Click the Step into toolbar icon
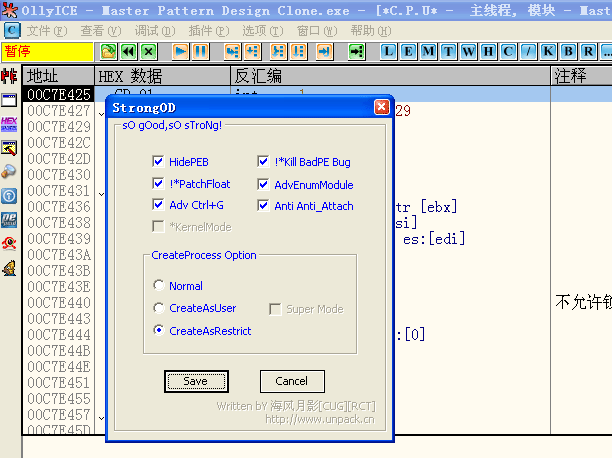Viewport: 612px width, 458px height. pyautogui.click(x=232, y=52)
